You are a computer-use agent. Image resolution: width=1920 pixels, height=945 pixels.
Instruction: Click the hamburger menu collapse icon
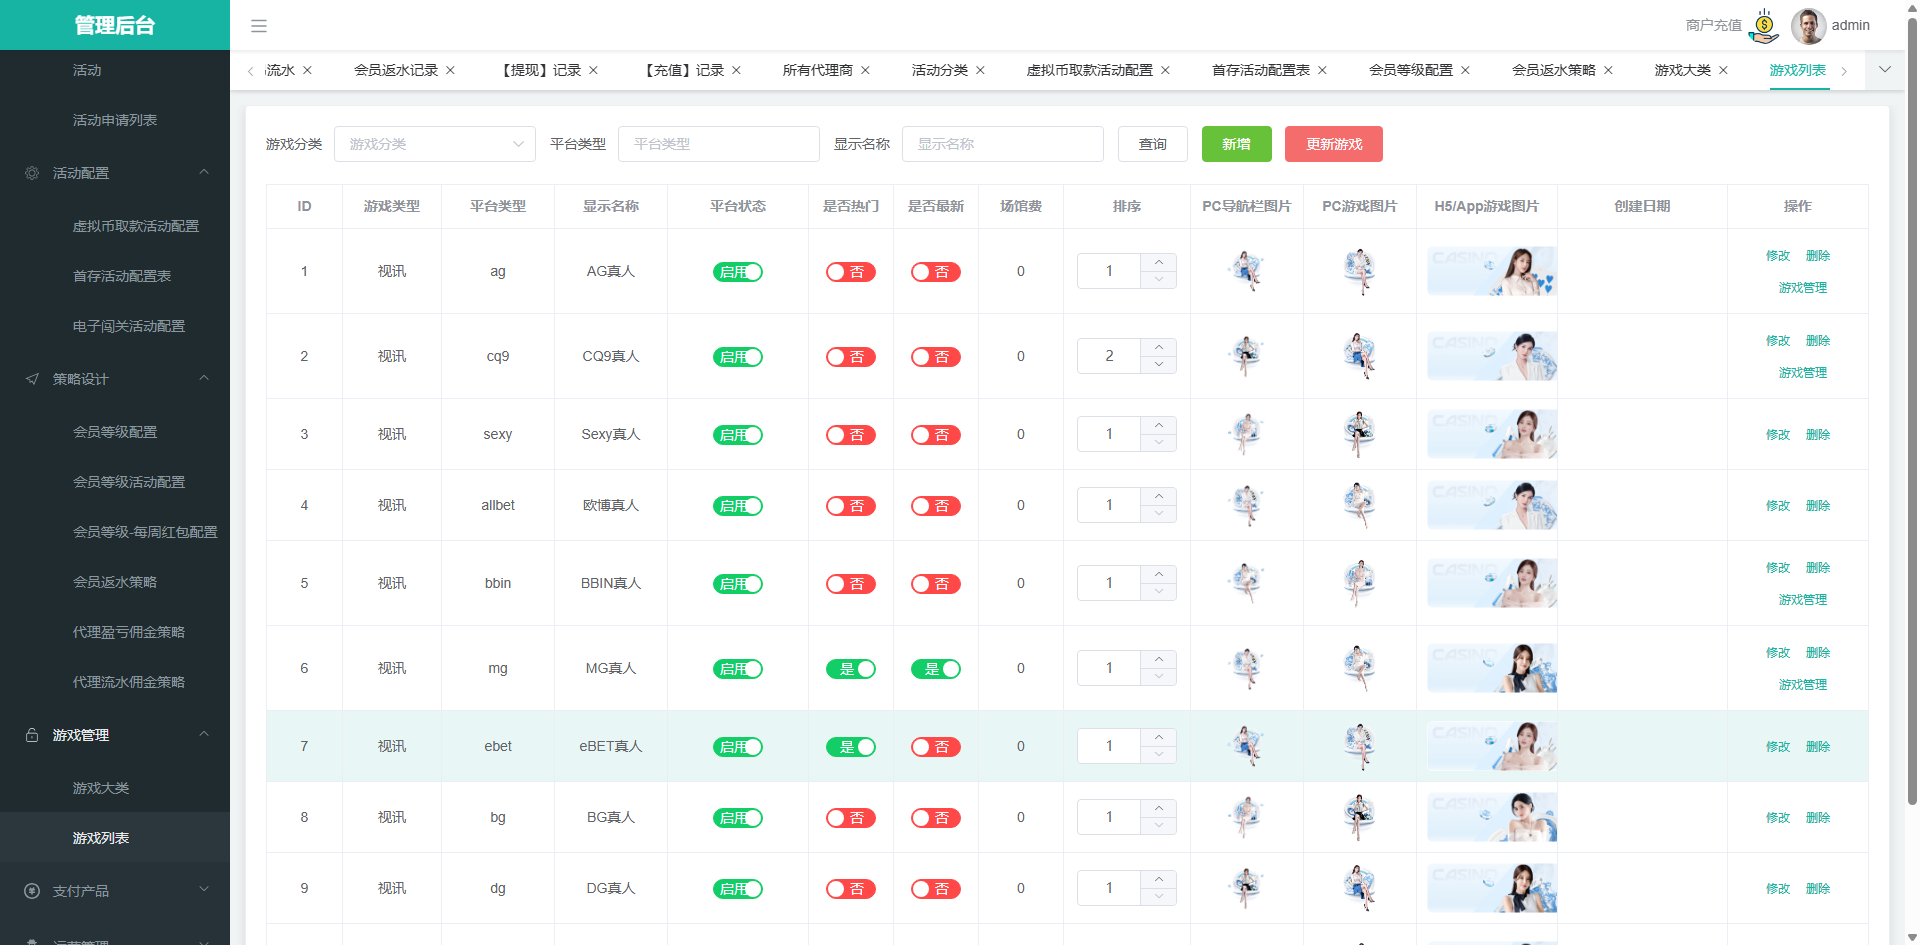pos(259,26)
